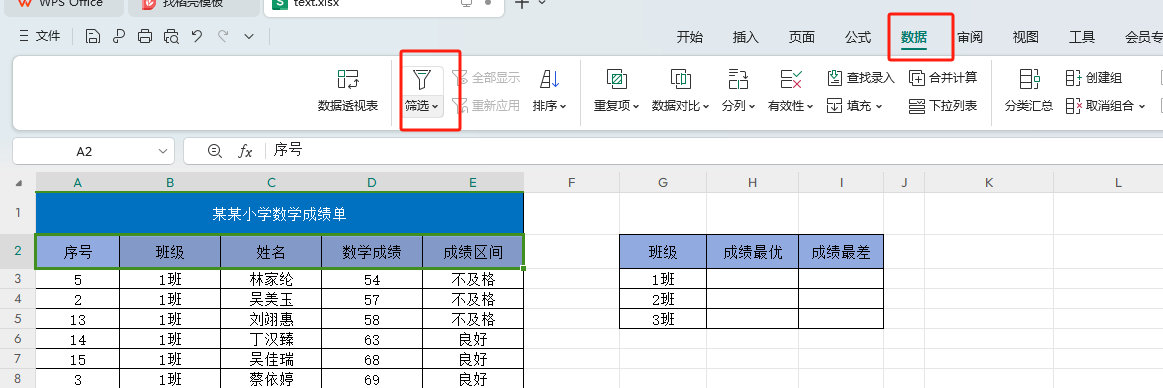Switch to the 视图 ribbon tab
The height and width of the screenshot is (388, 1163).
click(x=1026, y=37)
